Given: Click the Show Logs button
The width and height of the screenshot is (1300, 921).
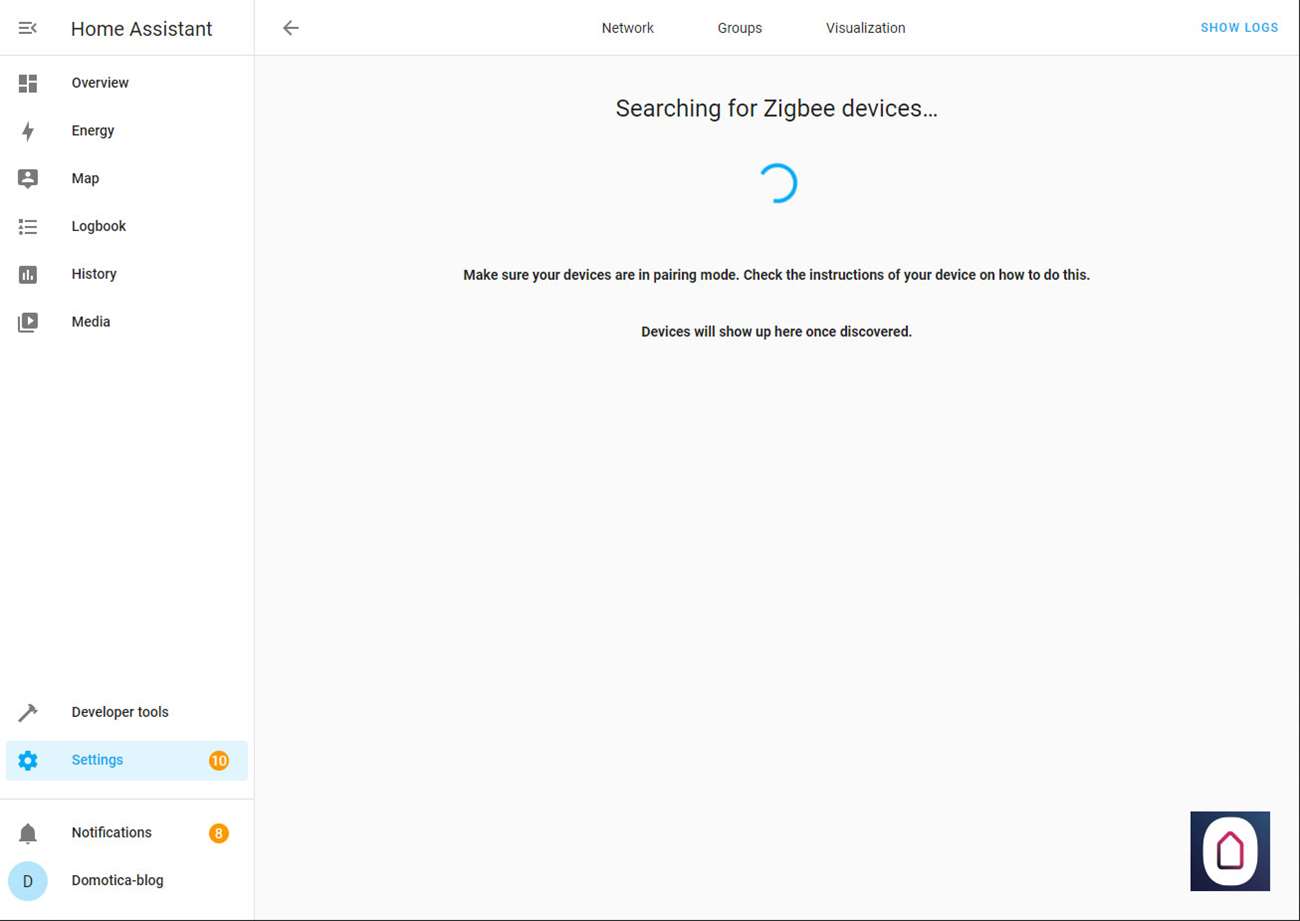Looking at the screenshot, I should tap(1239, 28).
